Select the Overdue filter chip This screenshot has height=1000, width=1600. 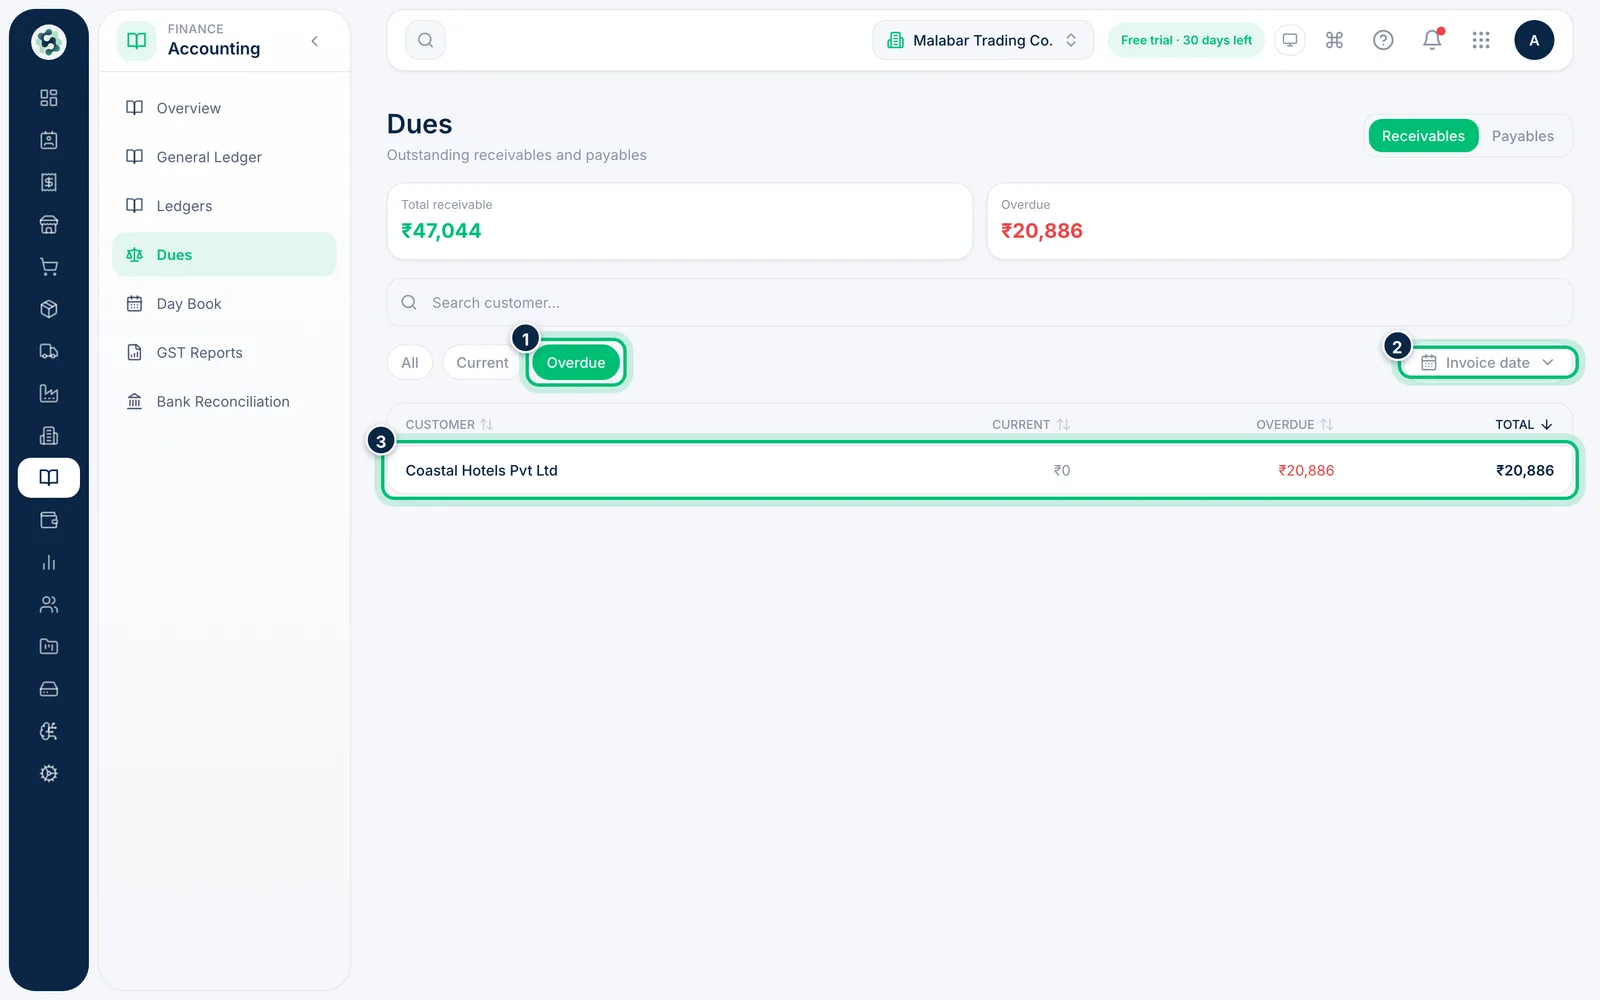(x=576, y=362)
